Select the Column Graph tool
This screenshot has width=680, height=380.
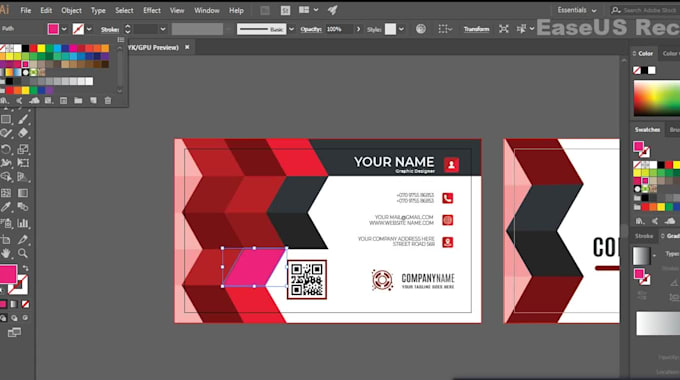pyautogui.click(x=23, y=223)
